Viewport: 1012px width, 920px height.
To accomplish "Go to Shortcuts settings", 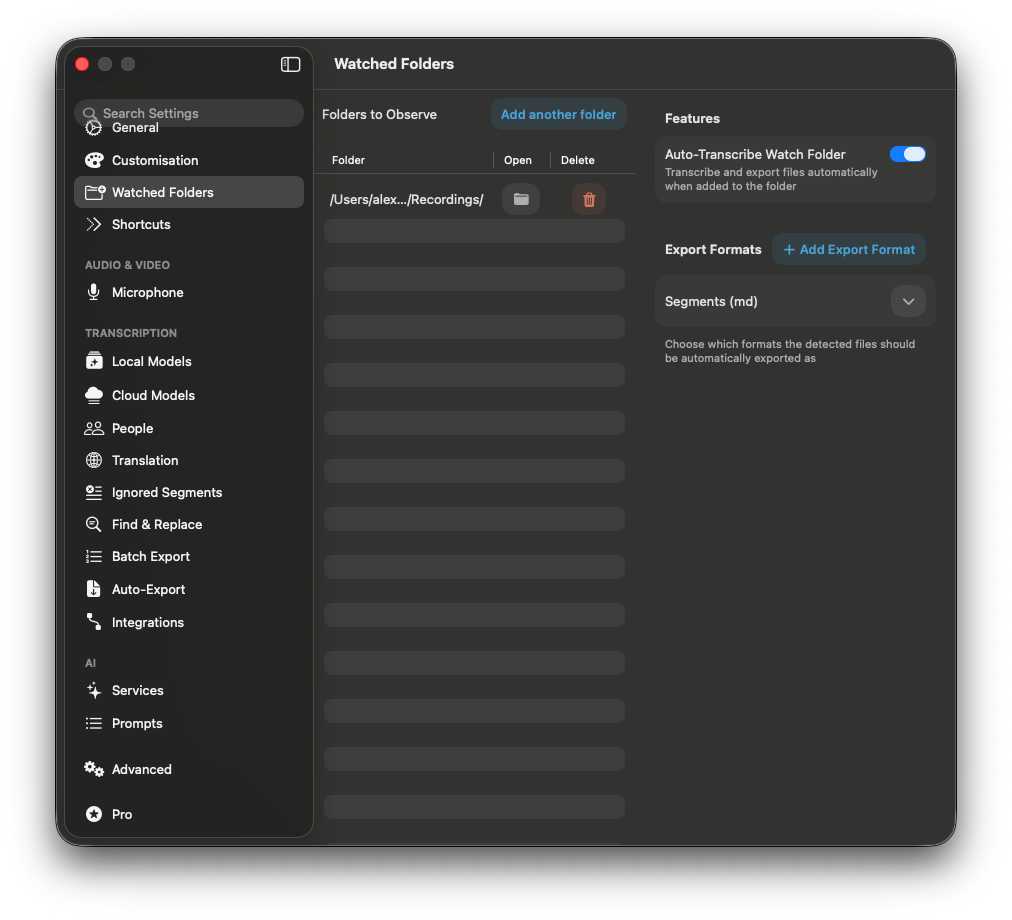I will tap(141, 224).
